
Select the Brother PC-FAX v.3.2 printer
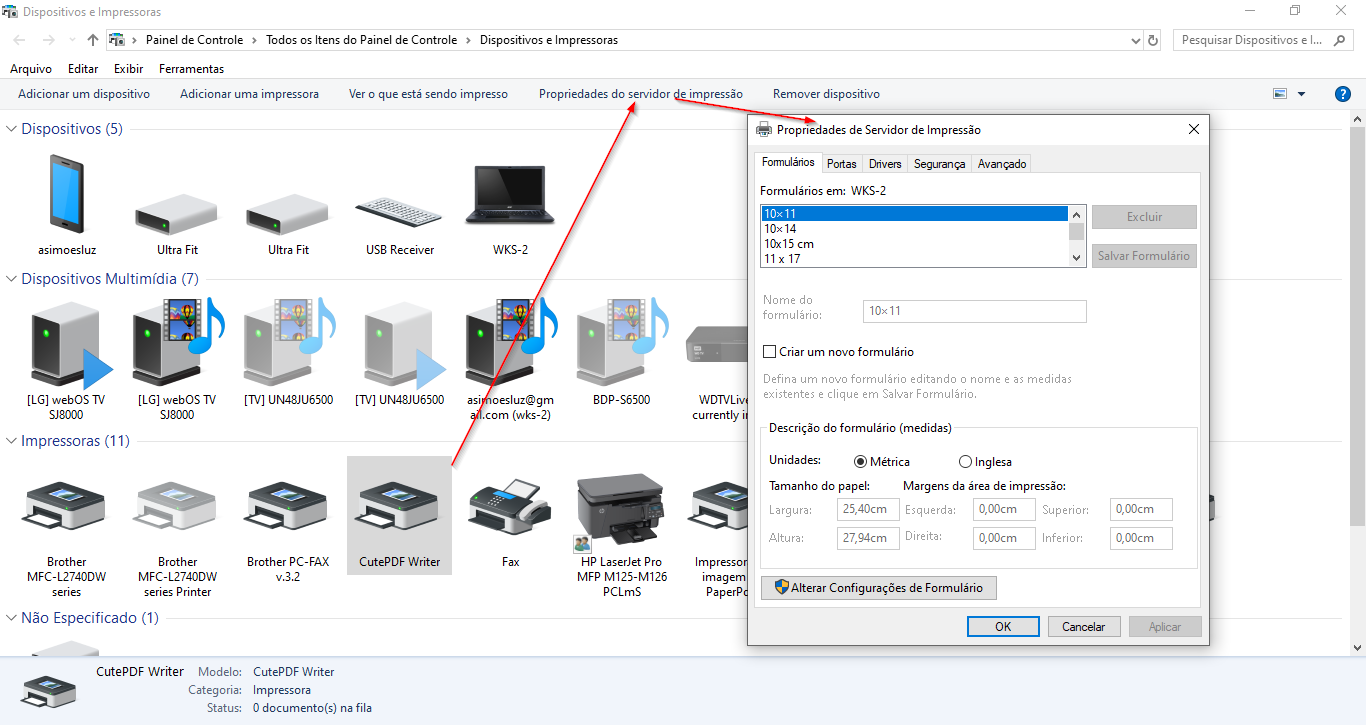[288, 507]
